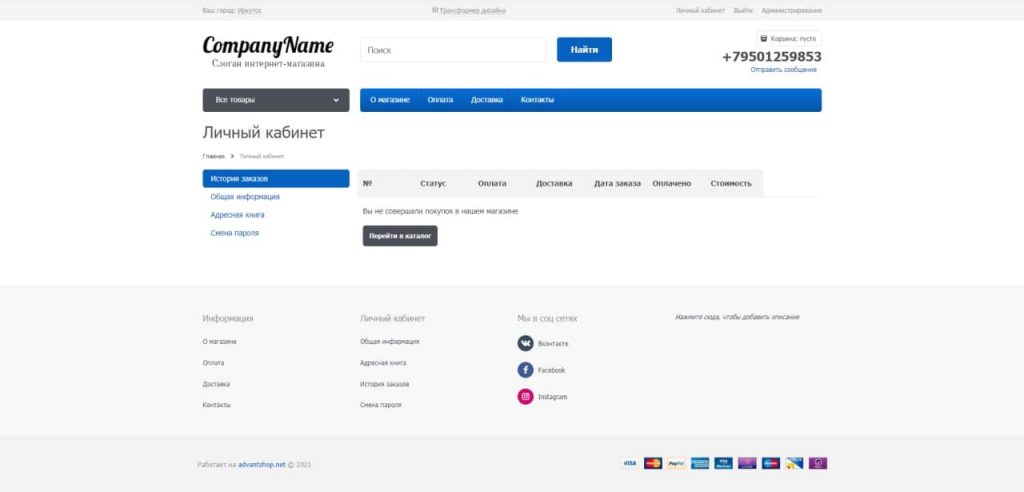Open the Контакты menu item in blue navbar

click(x=537, y=100)
